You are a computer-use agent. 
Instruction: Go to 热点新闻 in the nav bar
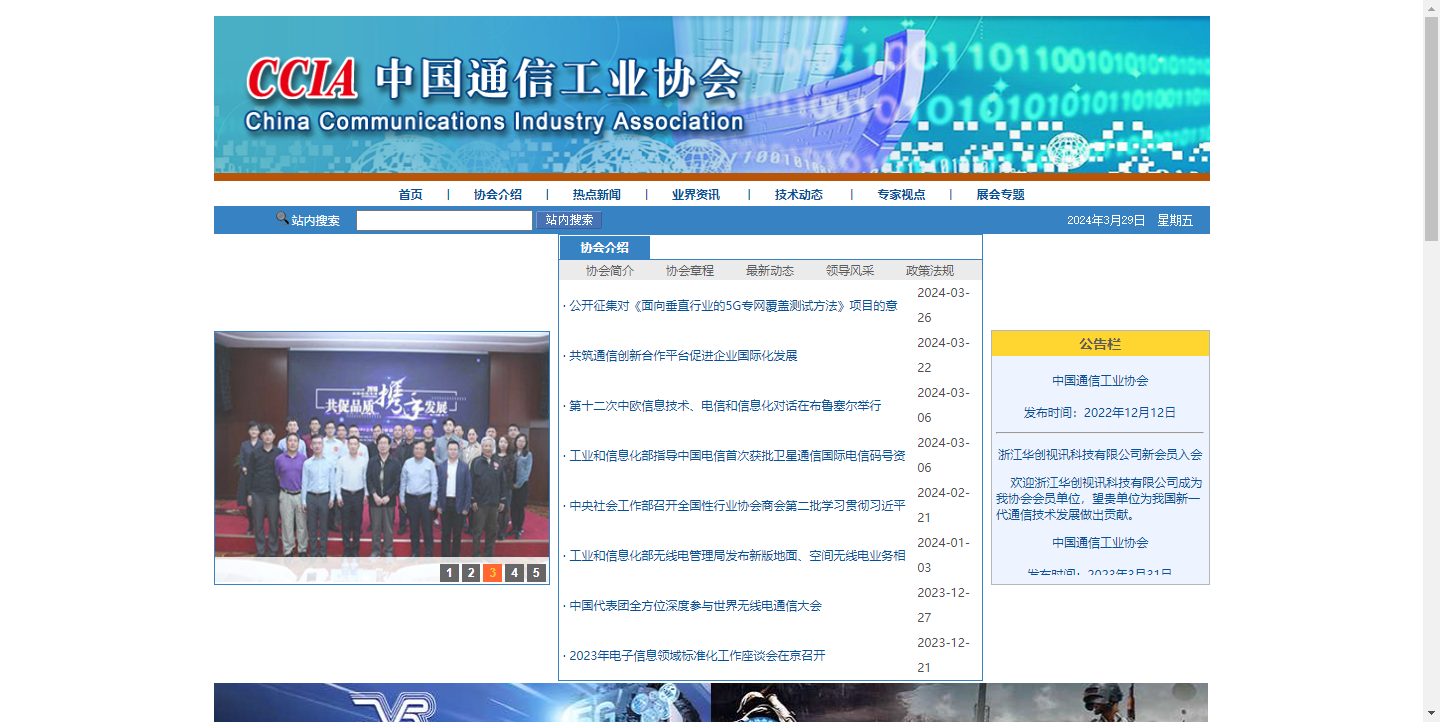(597, 195)
